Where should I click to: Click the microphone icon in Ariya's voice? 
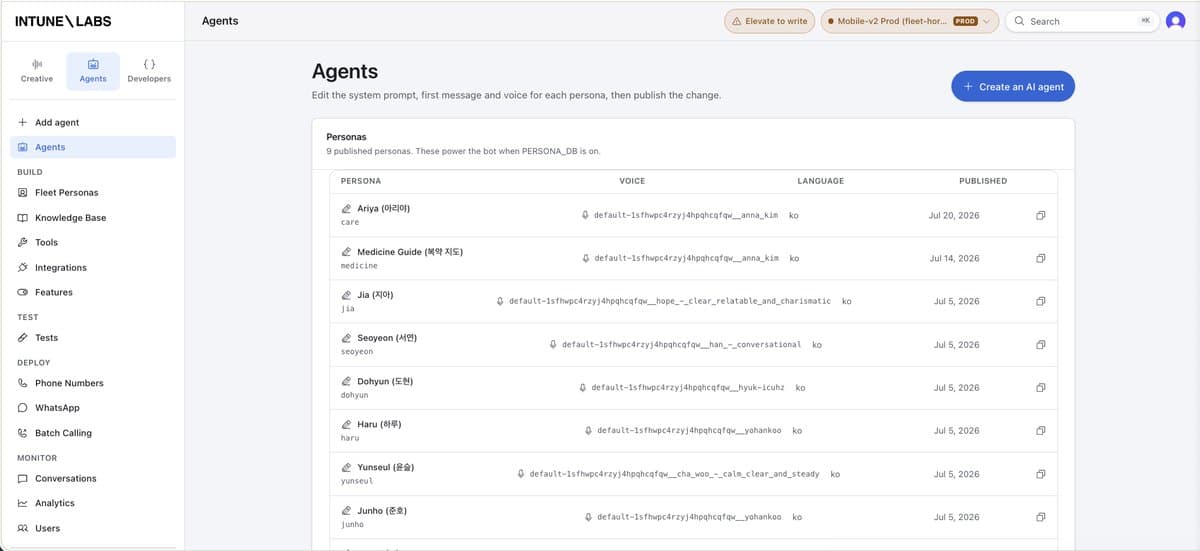tap(585, 215)
